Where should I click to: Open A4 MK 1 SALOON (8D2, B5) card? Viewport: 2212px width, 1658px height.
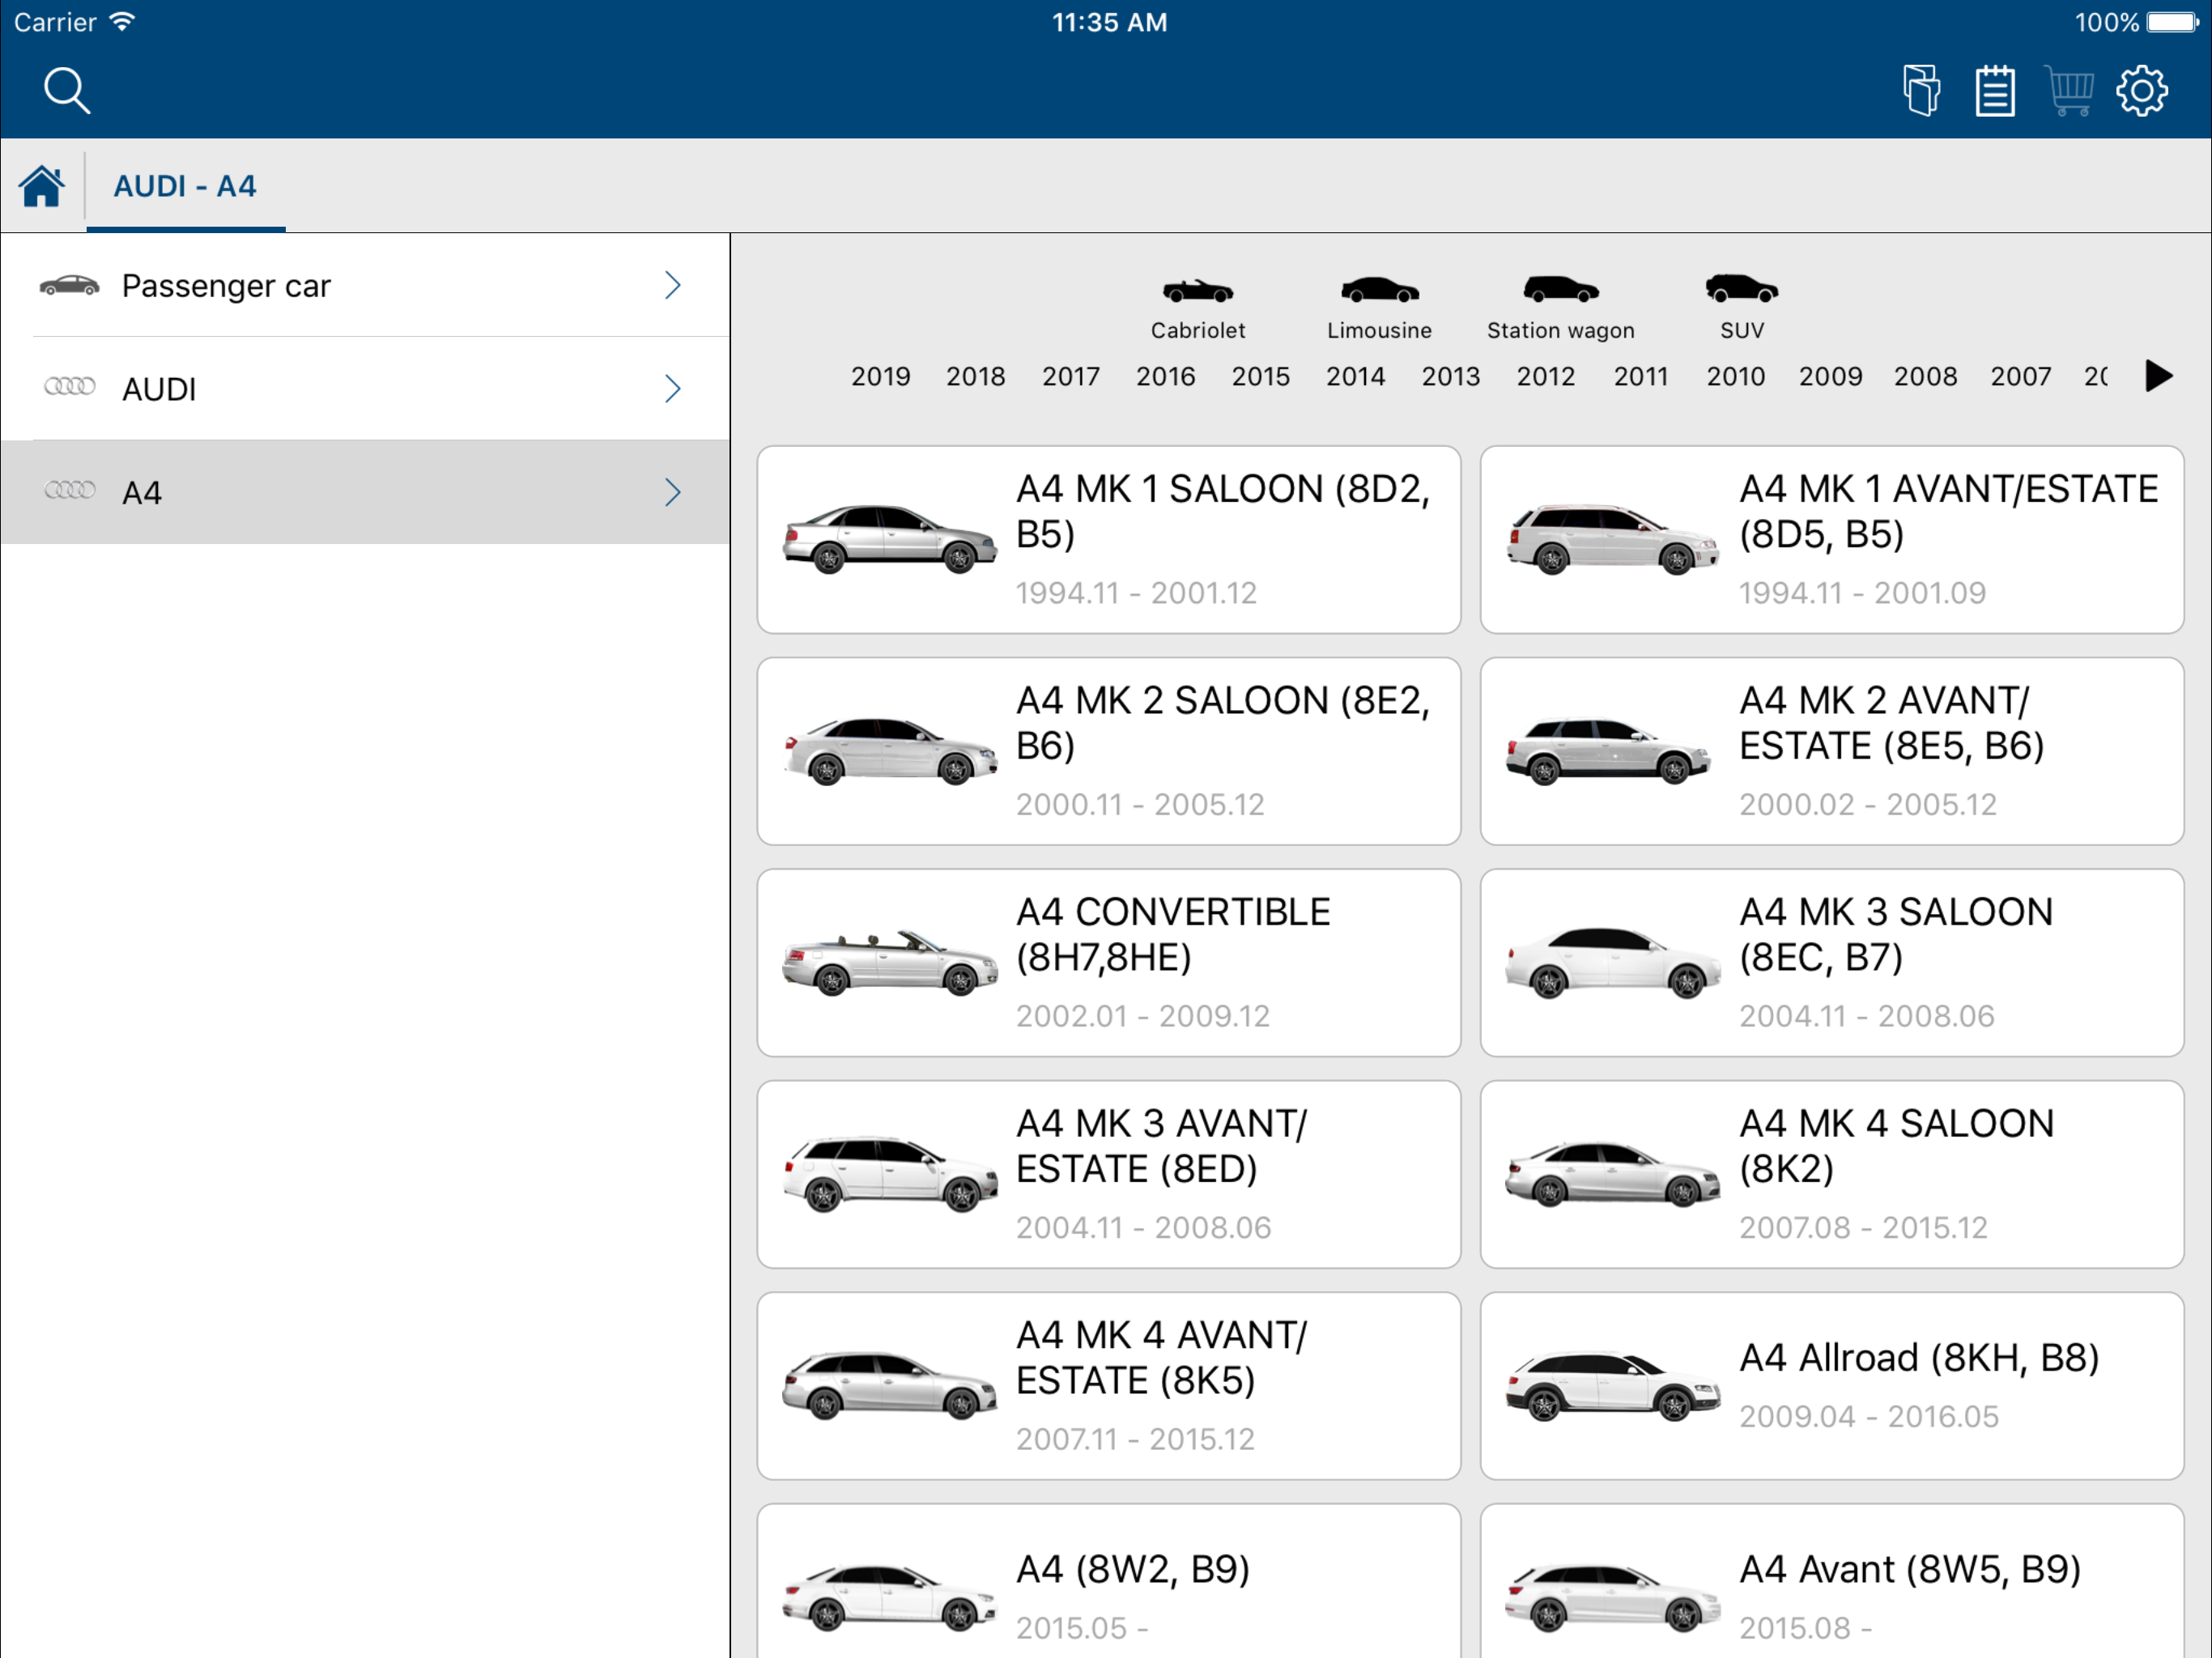coord(1108,540)
